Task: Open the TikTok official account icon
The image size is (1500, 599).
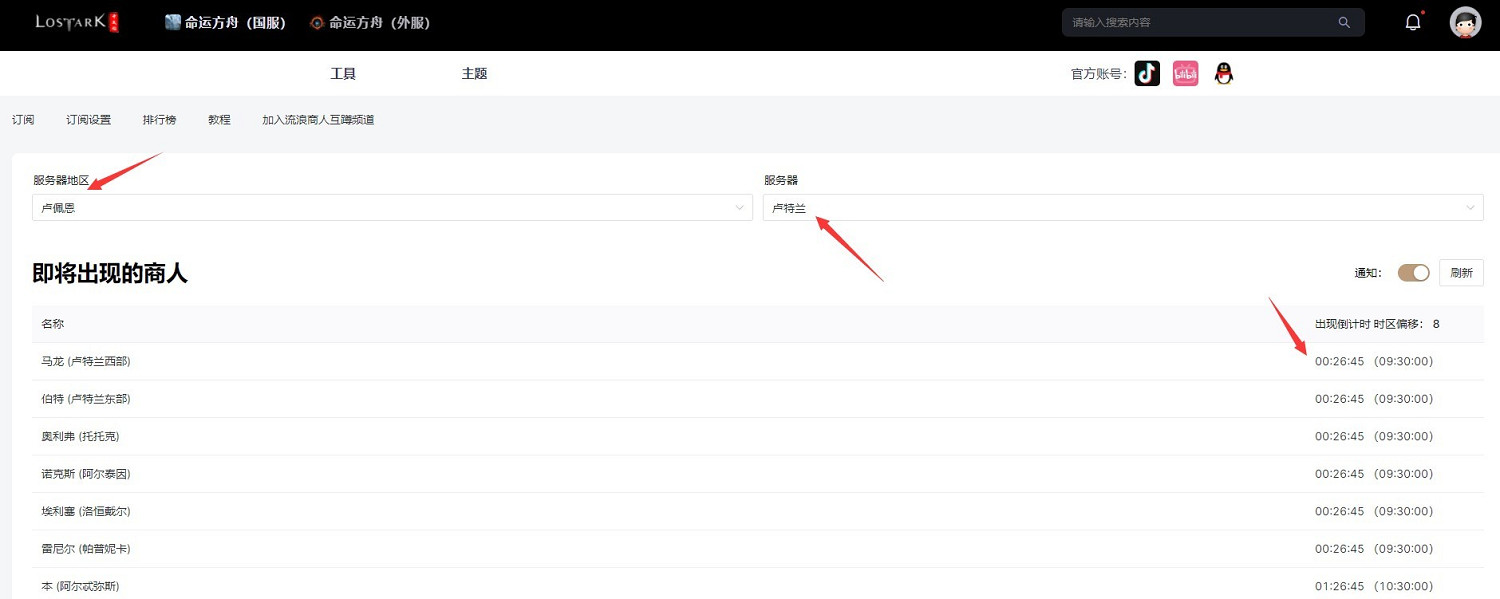Action: (1147, 73)
